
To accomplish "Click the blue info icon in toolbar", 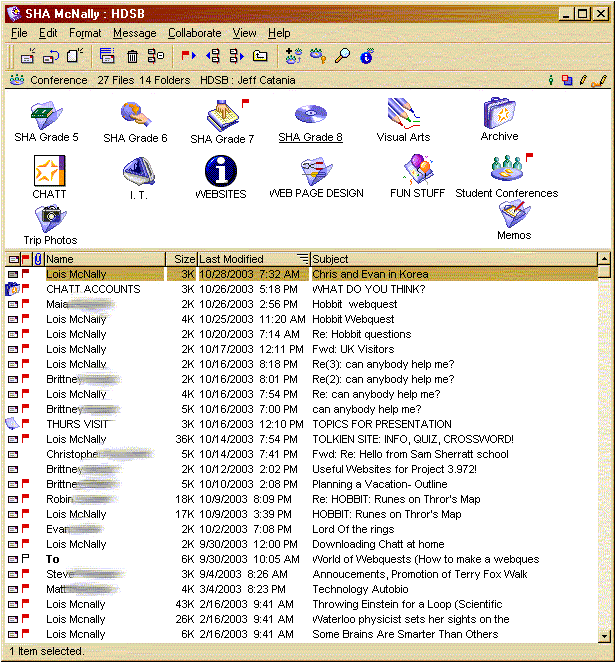I will click(367, 57).
